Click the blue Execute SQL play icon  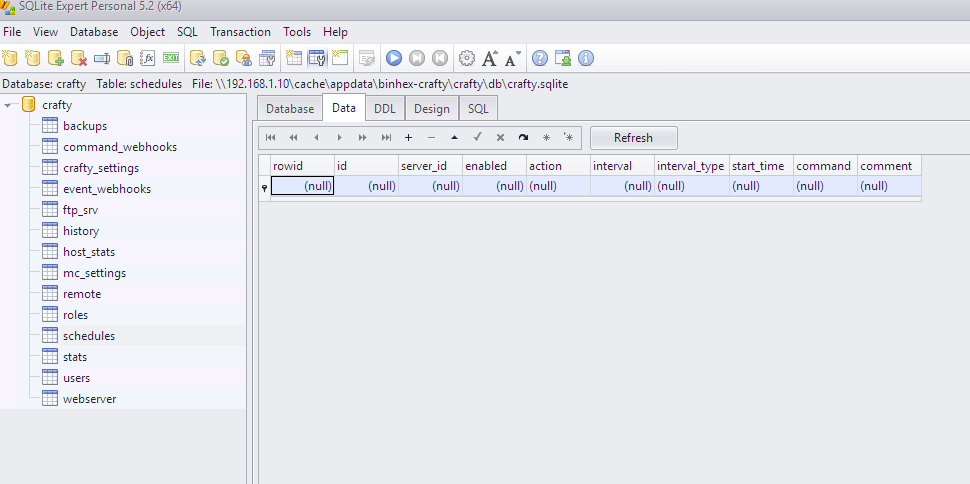click(394, 58)
